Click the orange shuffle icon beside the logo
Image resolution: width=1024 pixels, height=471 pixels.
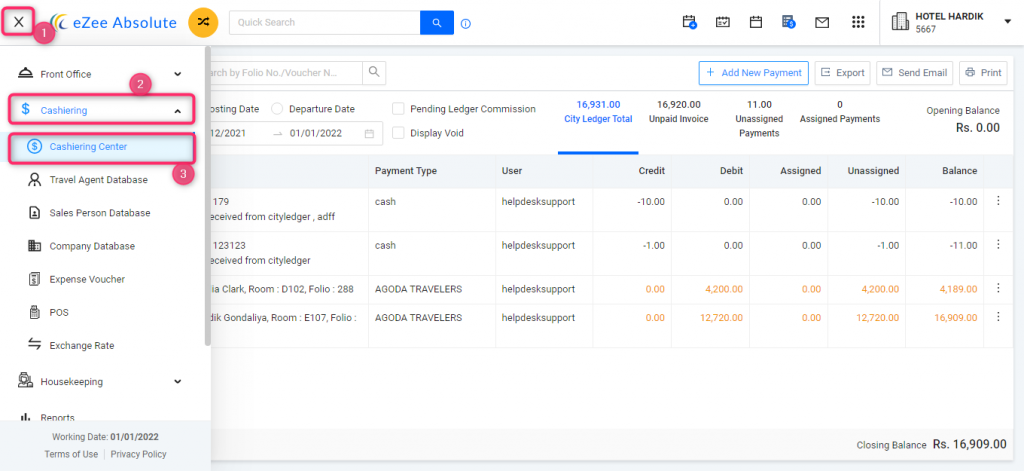203,22
